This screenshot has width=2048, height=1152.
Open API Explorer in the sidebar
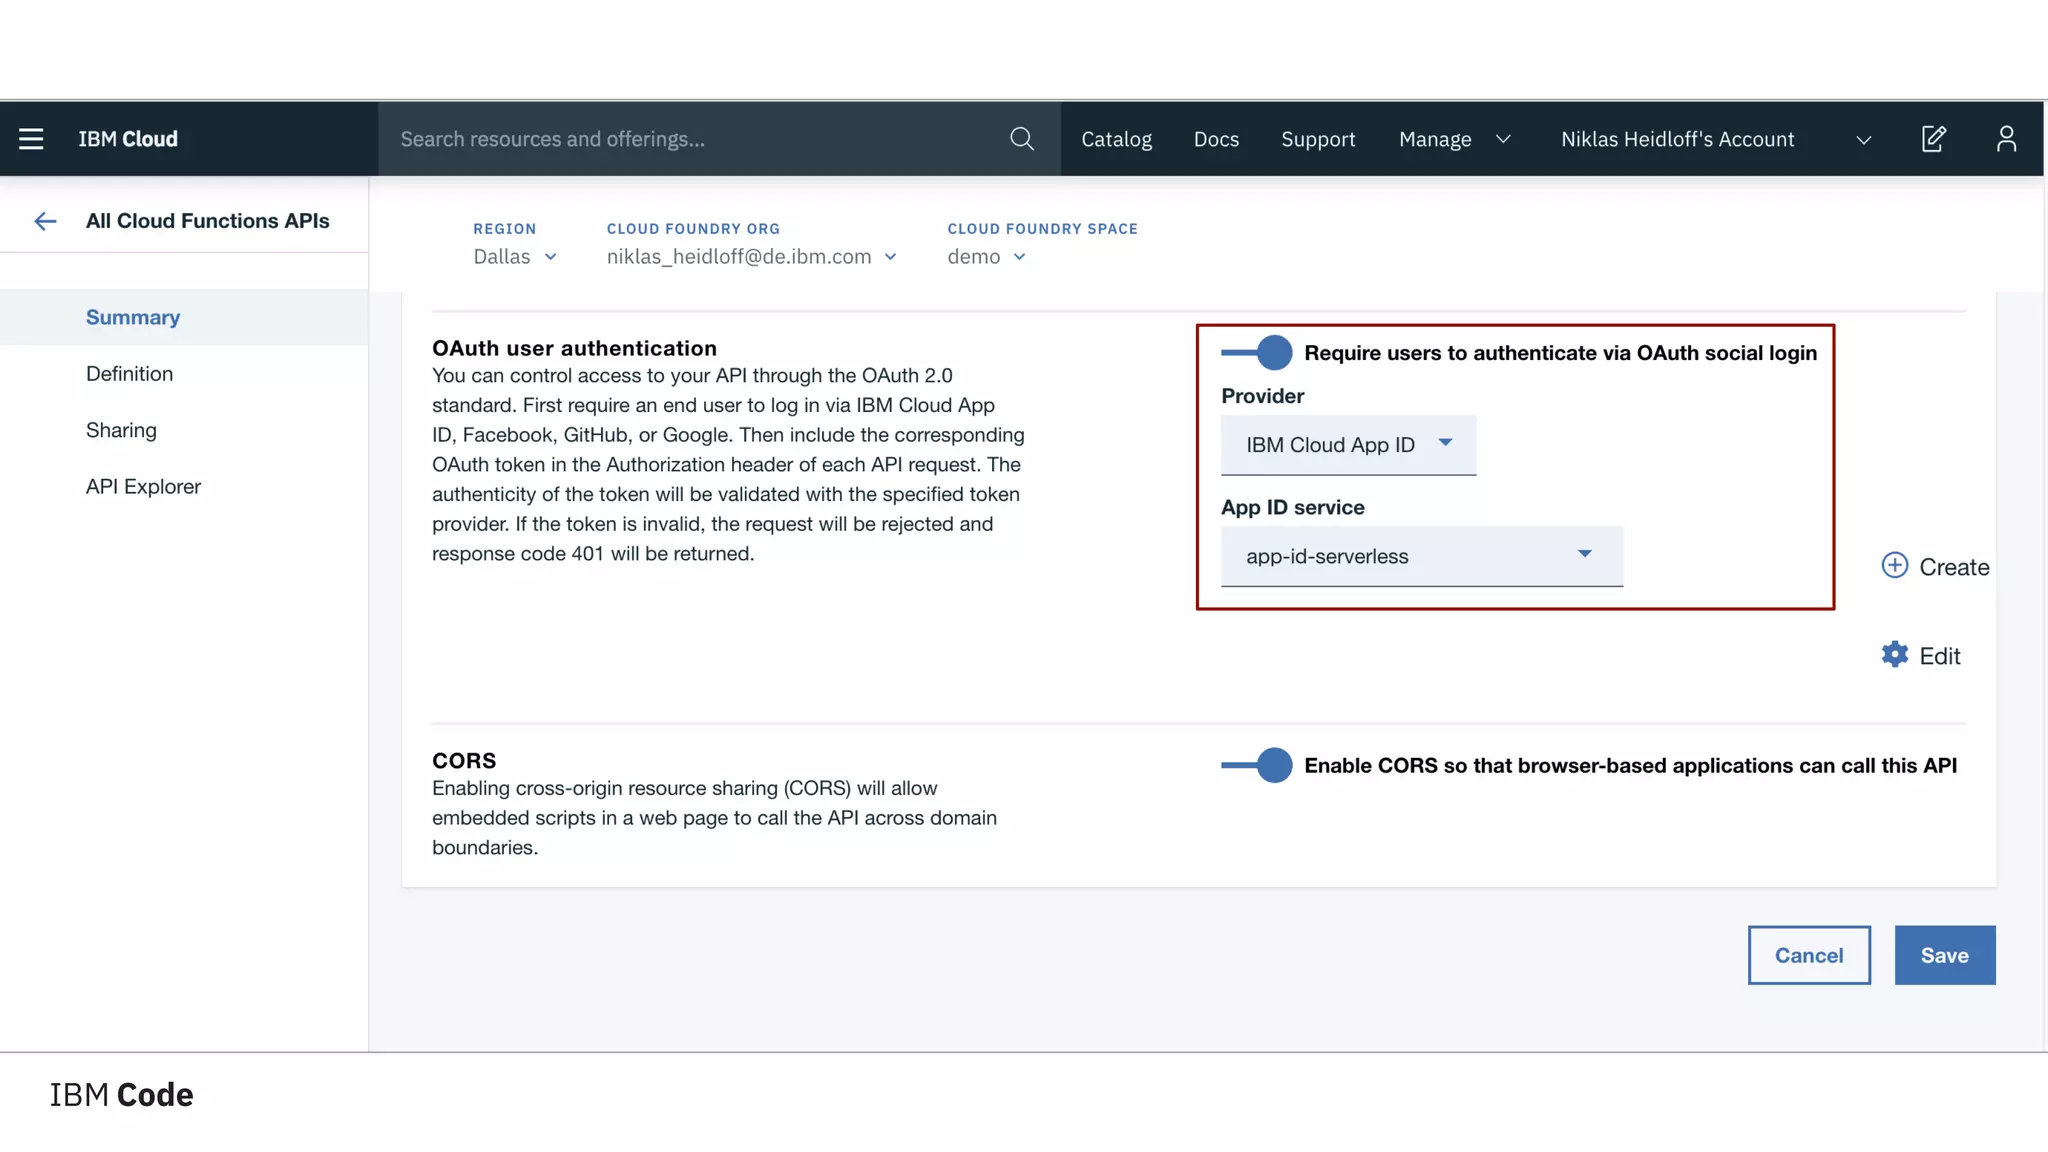[x=143, y=486]
